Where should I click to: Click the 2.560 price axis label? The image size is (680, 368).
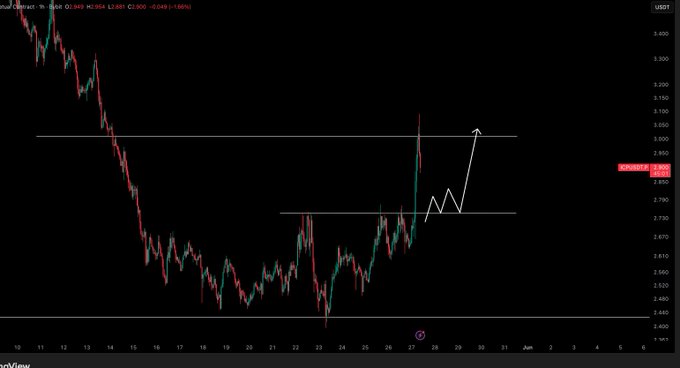click(660, 273)
